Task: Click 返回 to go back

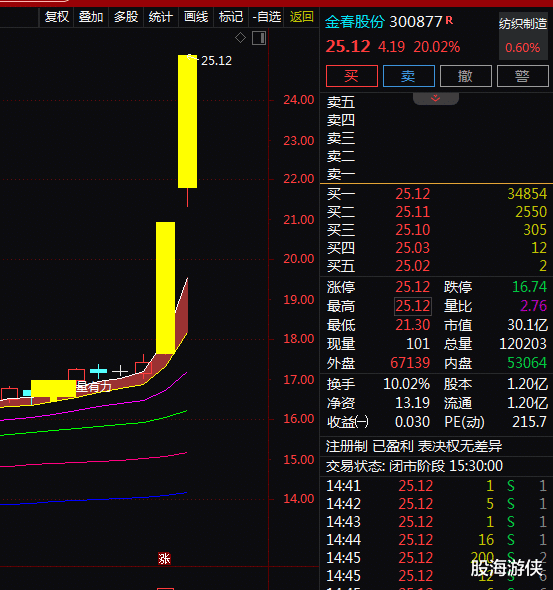Action: point(301,17)
